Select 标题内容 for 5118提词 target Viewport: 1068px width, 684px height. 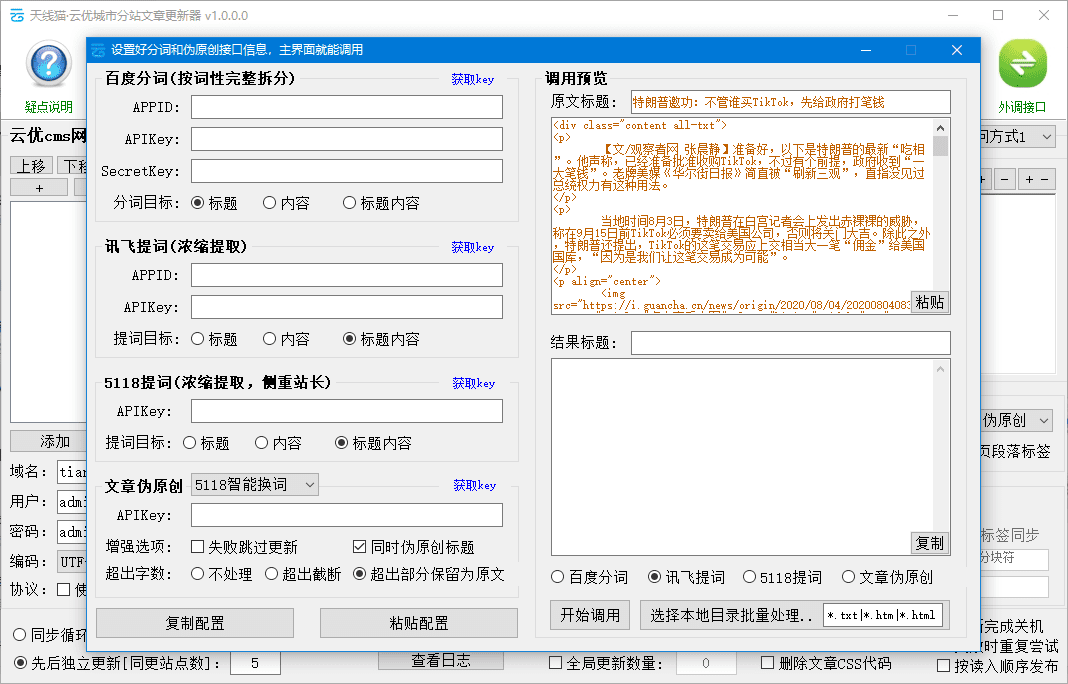(x=341, y=443)
